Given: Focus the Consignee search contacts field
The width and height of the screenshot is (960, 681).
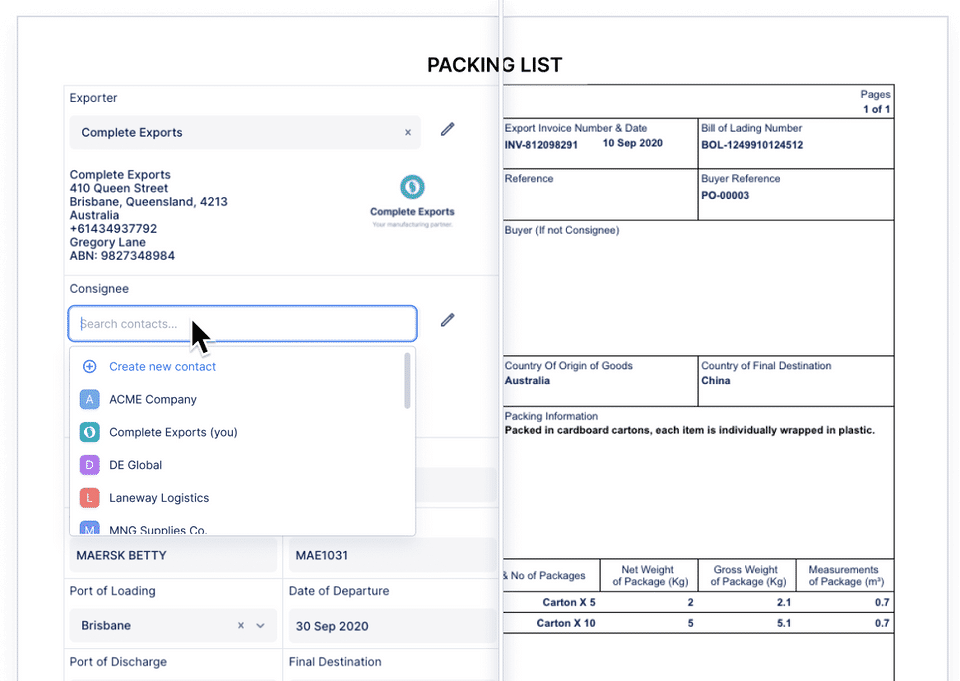Looking at the screenshot, I should click(242, 324).
